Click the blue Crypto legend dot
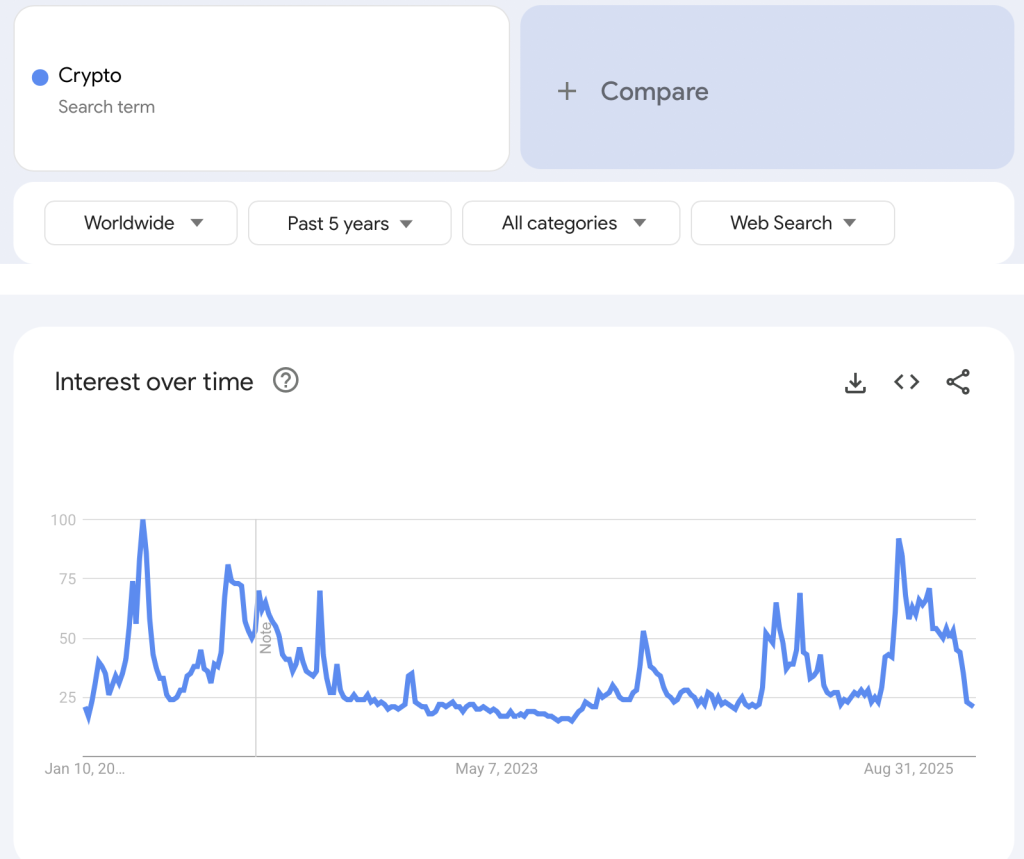 click(x=39, y=77)
